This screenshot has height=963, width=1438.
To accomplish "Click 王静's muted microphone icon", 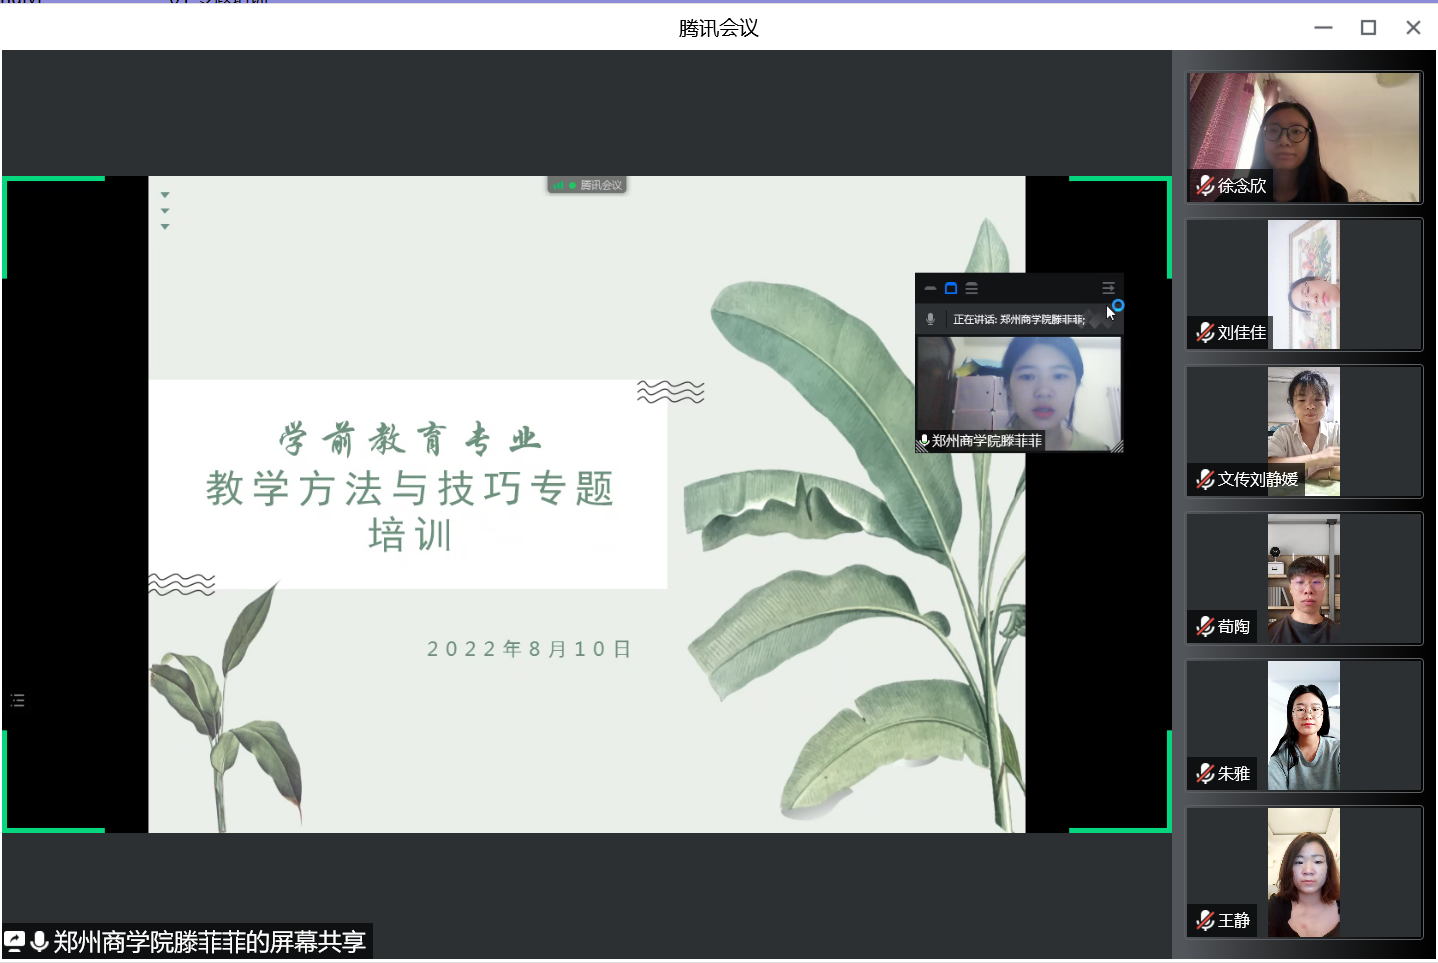I will point(1205,920).
